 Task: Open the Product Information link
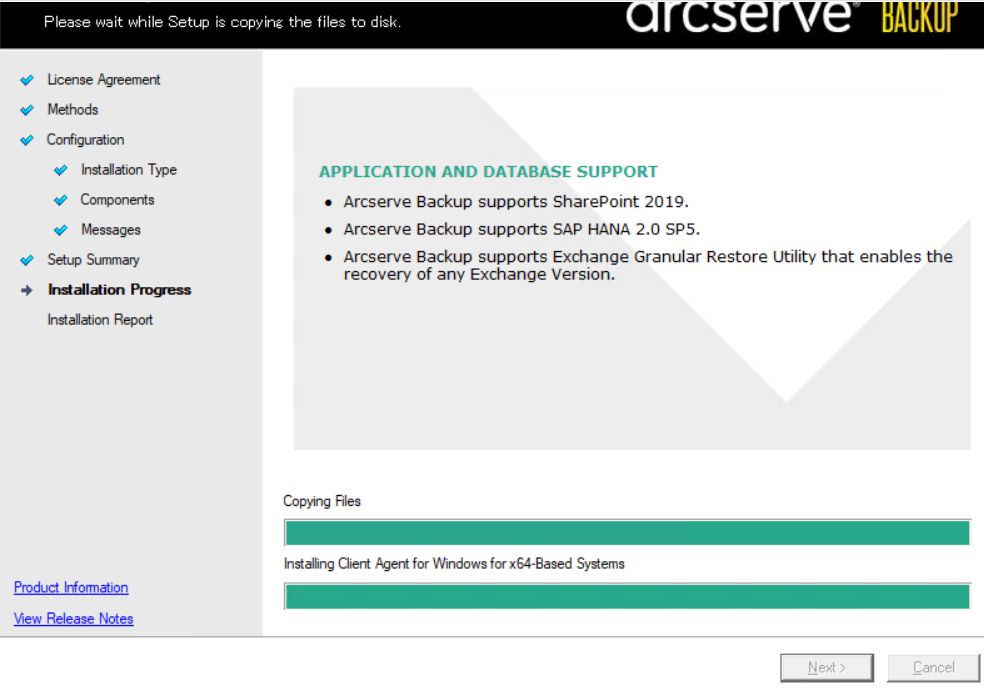71,587
